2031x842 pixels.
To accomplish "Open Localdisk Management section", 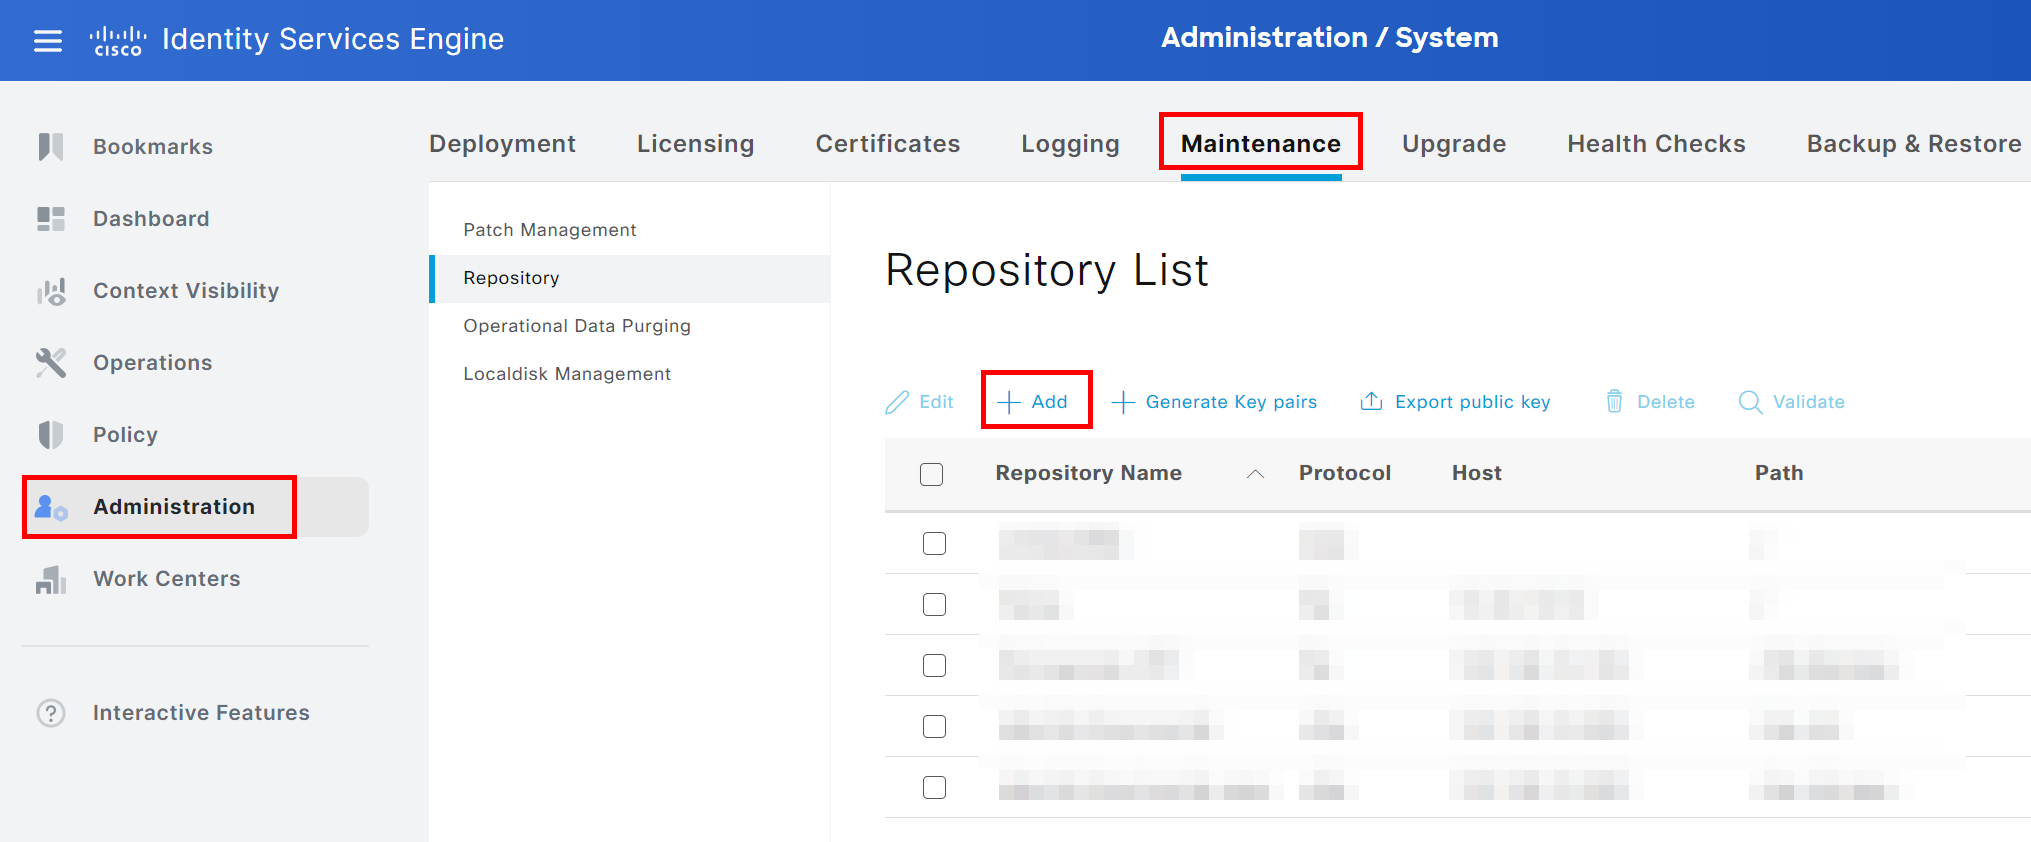I will (x=566, y=374).
